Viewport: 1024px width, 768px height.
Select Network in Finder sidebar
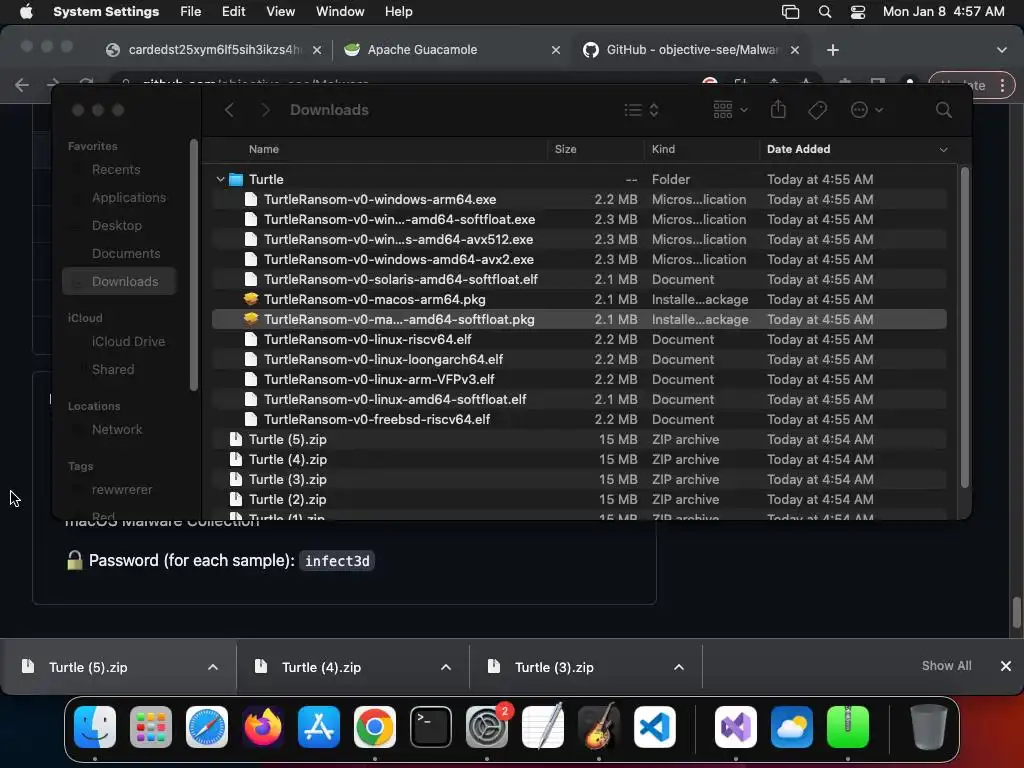117,429
